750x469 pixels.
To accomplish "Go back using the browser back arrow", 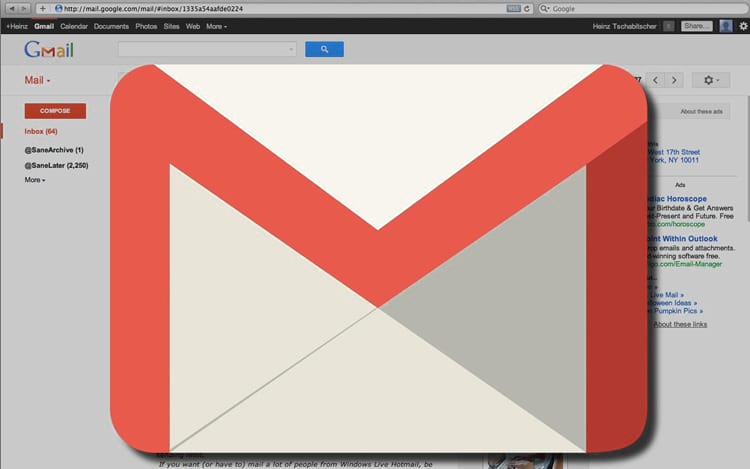I will click(x=12, y=9).
